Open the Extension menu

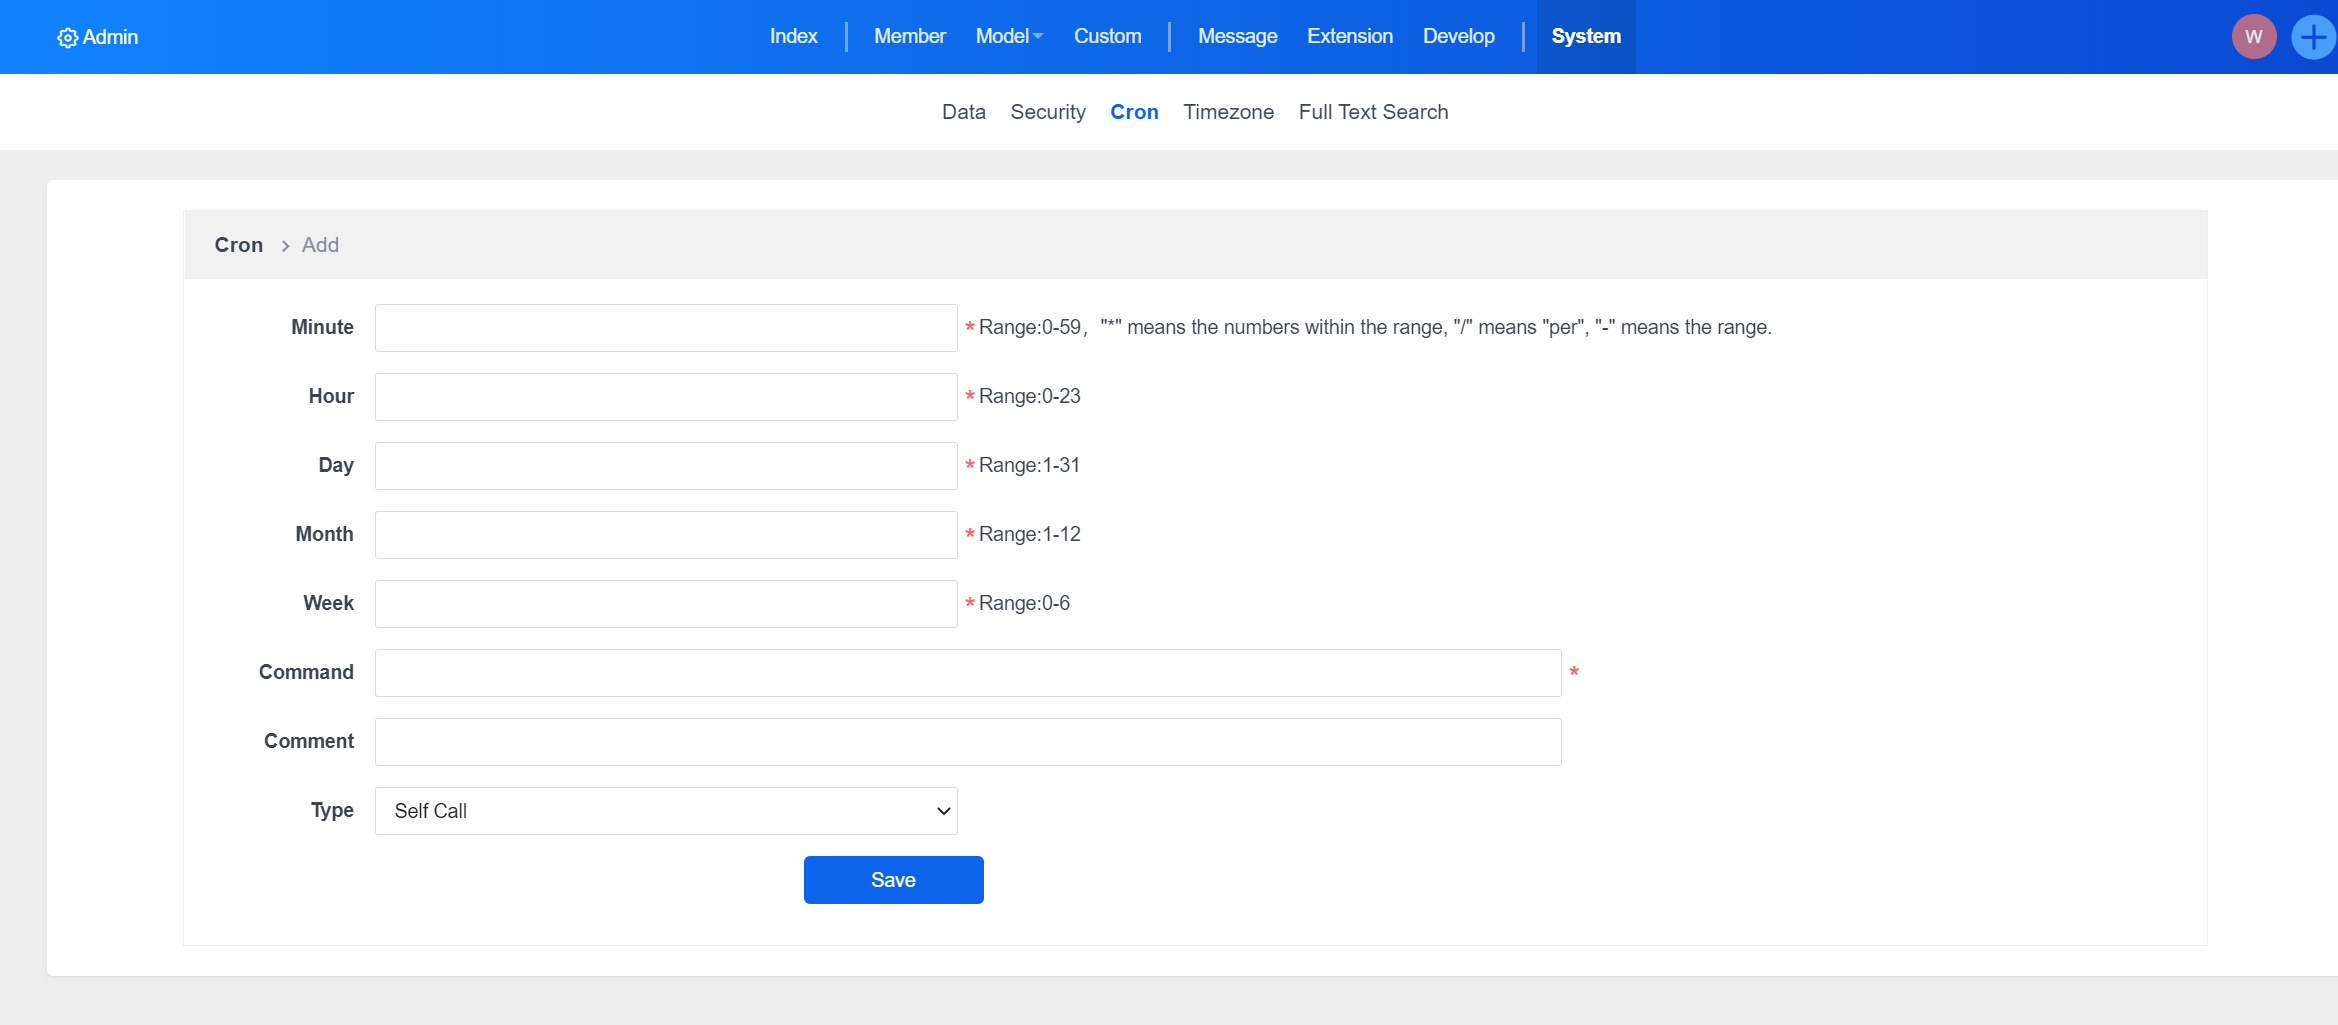coord(1349,36)
